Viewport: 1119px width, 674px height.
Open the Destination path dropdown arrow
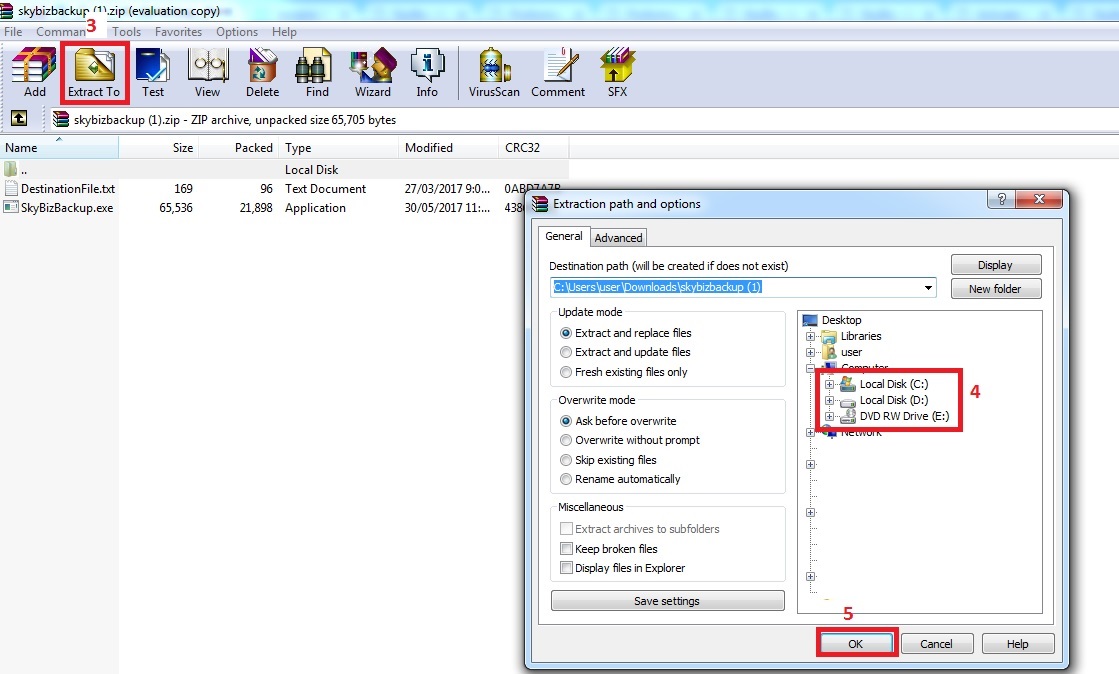tap(929, 288)
